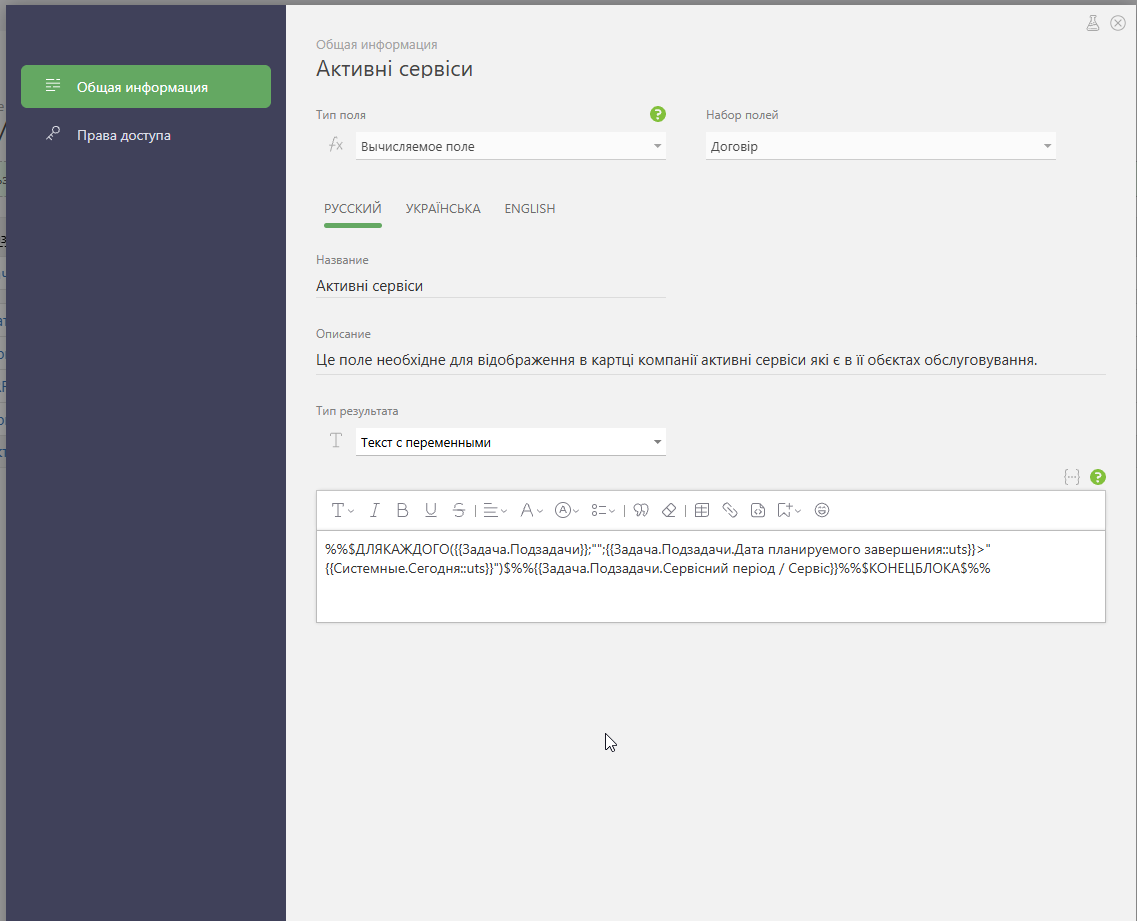Click the green help icon near Тип поля
The image size is (1137, 921).
pyautogui.click(x=658, y=114)
